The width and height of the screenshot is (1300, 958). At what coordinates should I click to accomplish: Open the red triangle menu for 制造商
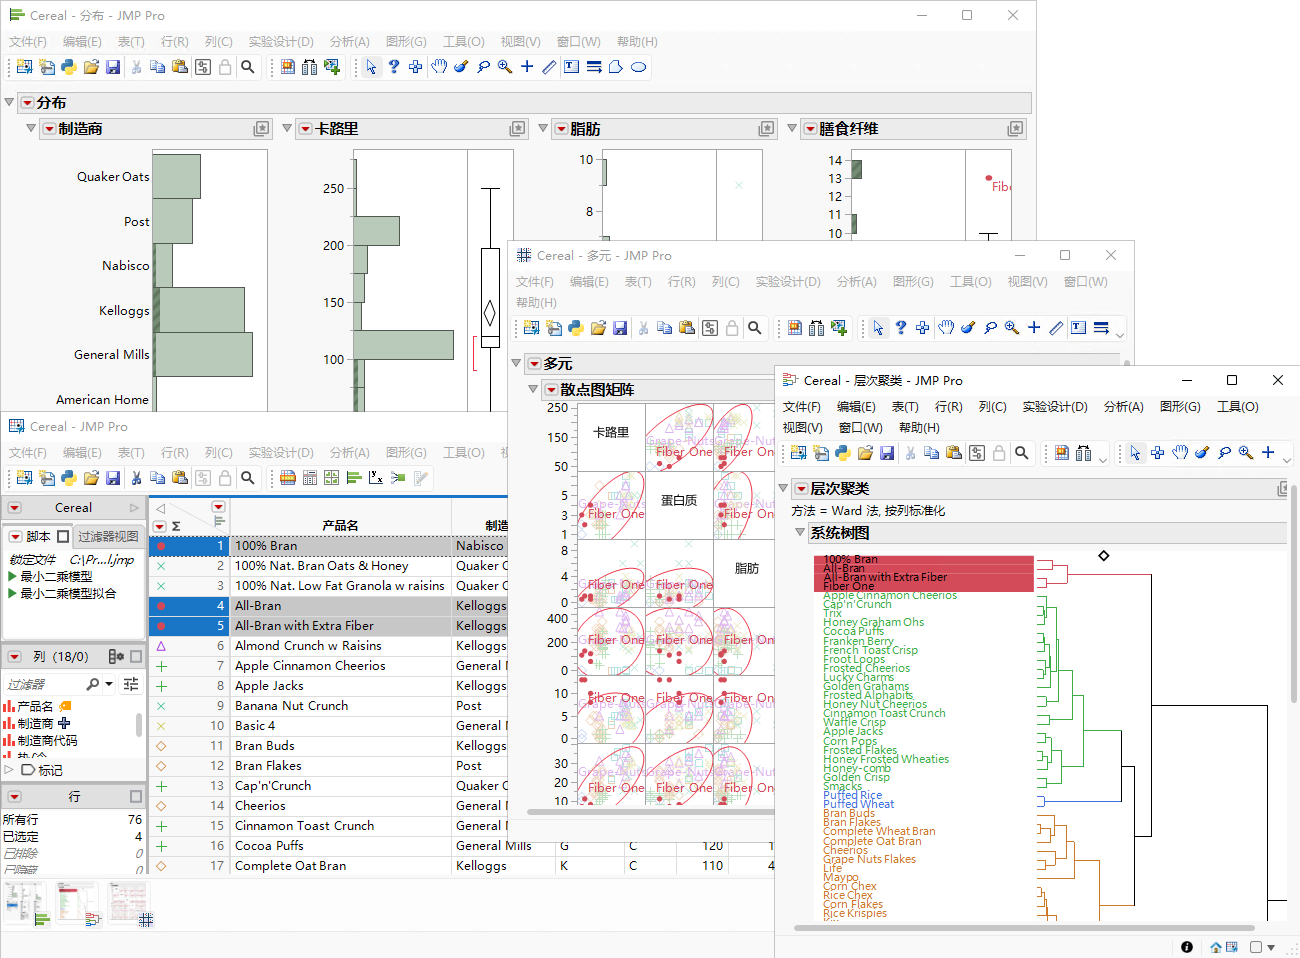pyautogui.click(x=49, y=129)
